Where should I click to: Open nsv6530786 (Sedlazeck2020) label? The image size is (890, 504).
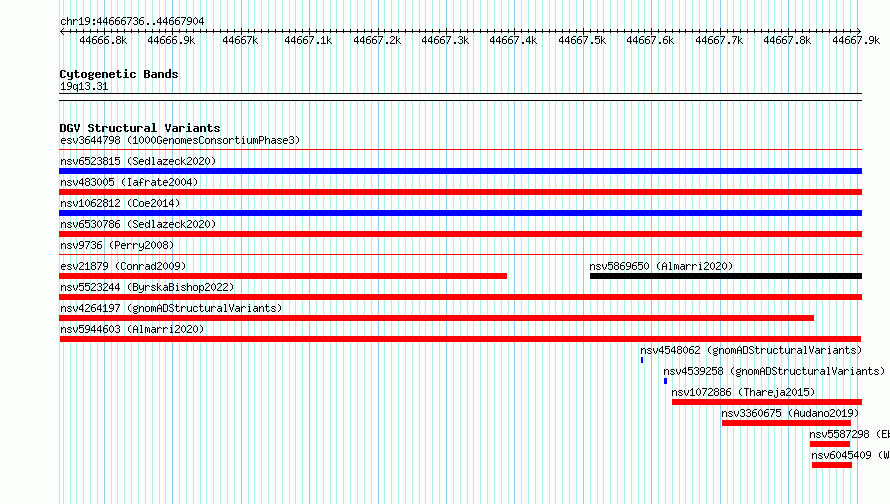[138, 224]
